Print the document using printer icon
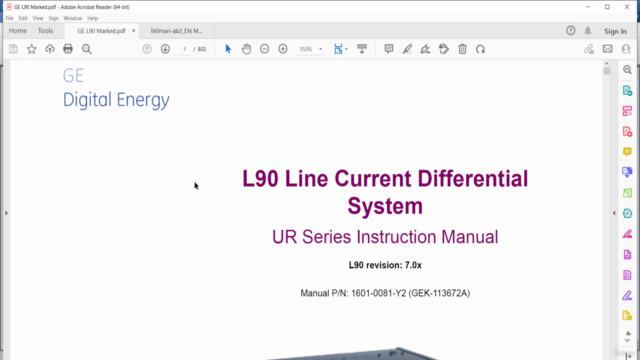 pos(68,49)
